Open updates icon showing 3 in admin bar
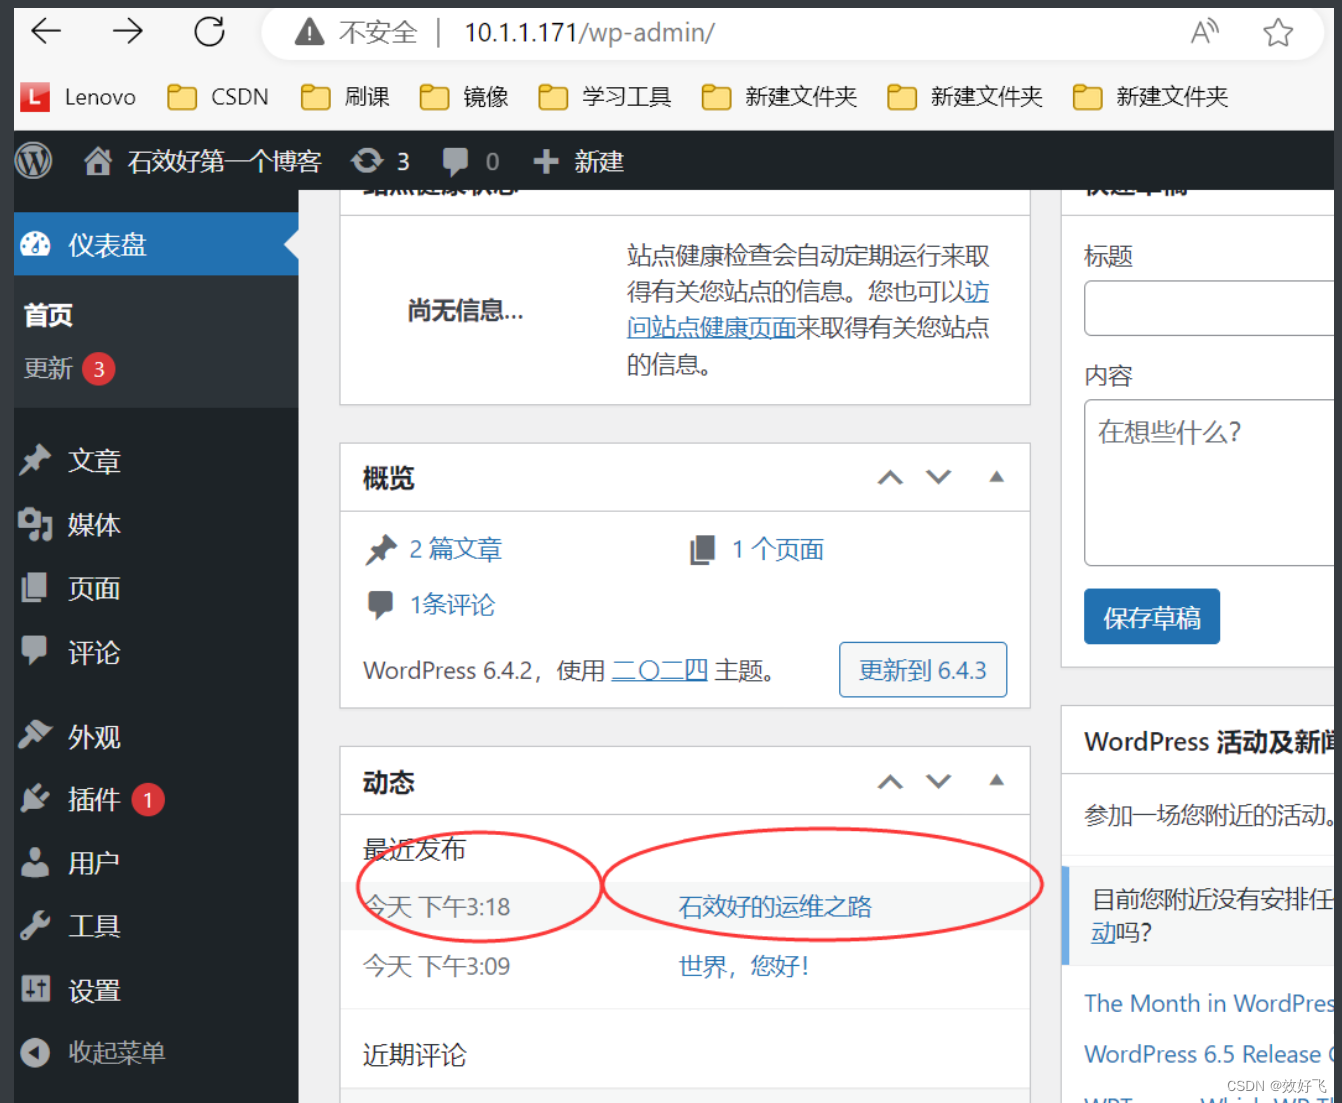Image resolution: width=1342 pixels, height=1103 pixels. point(380,161)
